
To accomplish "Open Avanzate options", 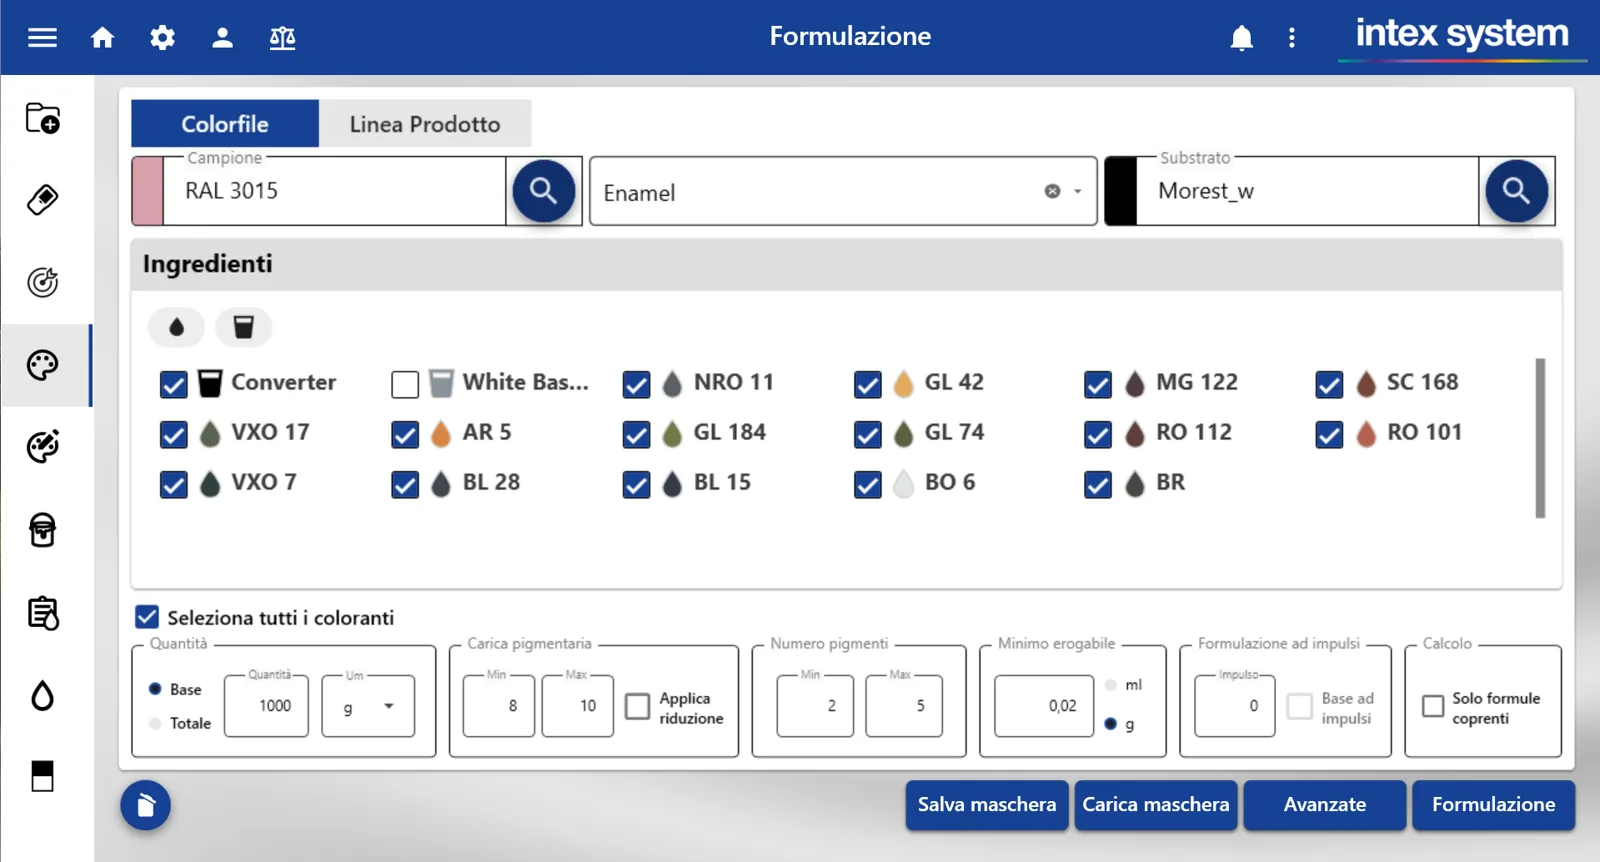I will [x=1325, y=805].
